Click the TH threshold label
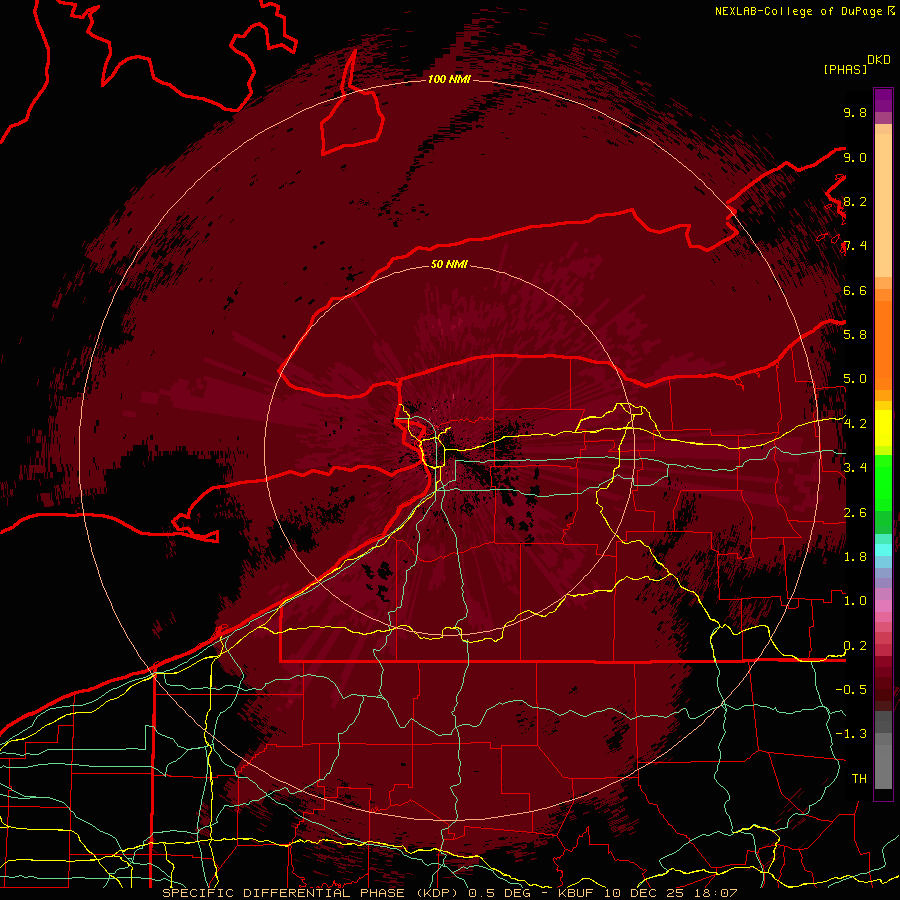Screen dimensions: 900x900 coord(859,779)
